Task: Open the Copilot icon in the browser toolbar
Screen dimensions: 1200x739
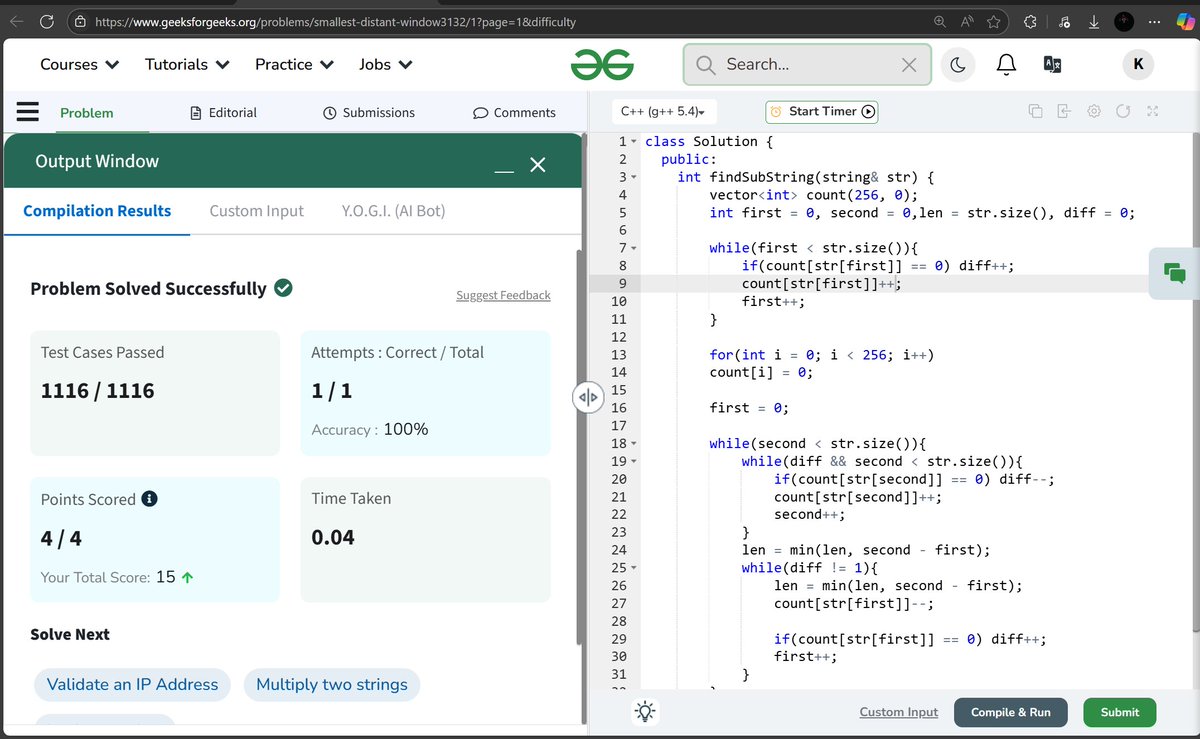Action: click(1185, 21)
